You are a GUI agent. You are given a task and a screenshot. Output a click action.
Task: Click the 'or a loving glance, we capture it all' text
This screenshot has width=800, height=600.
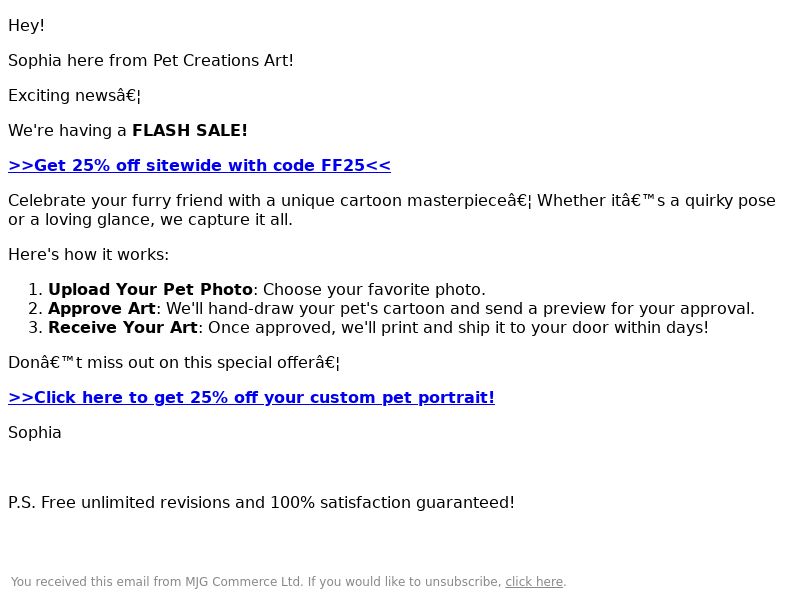click(x=151, y=219)
